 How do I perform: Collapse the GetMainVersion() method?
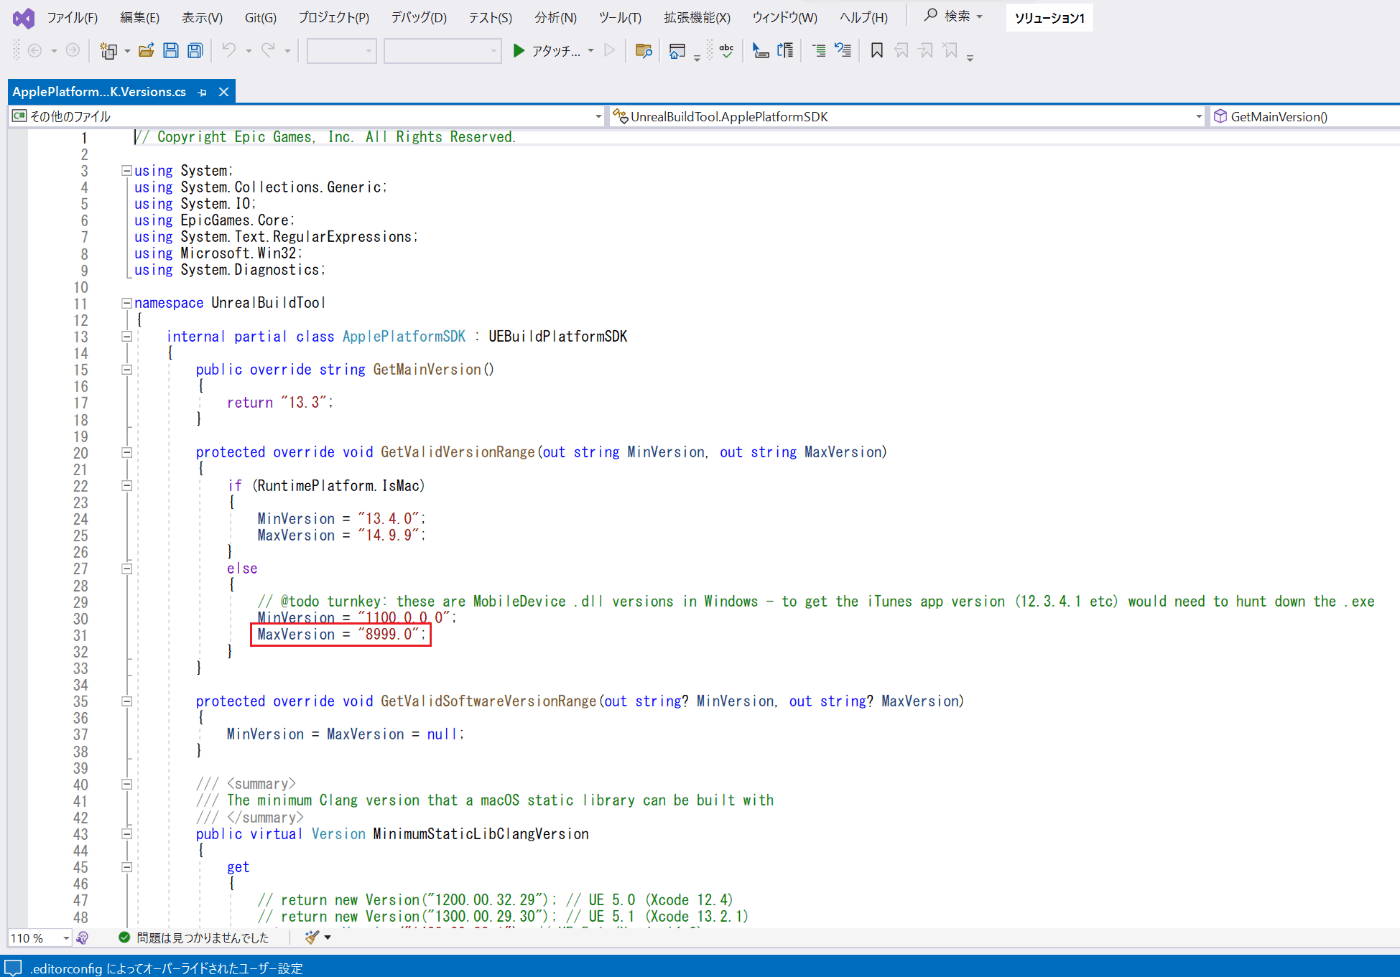pyautogui.click(x=127, y=370)
